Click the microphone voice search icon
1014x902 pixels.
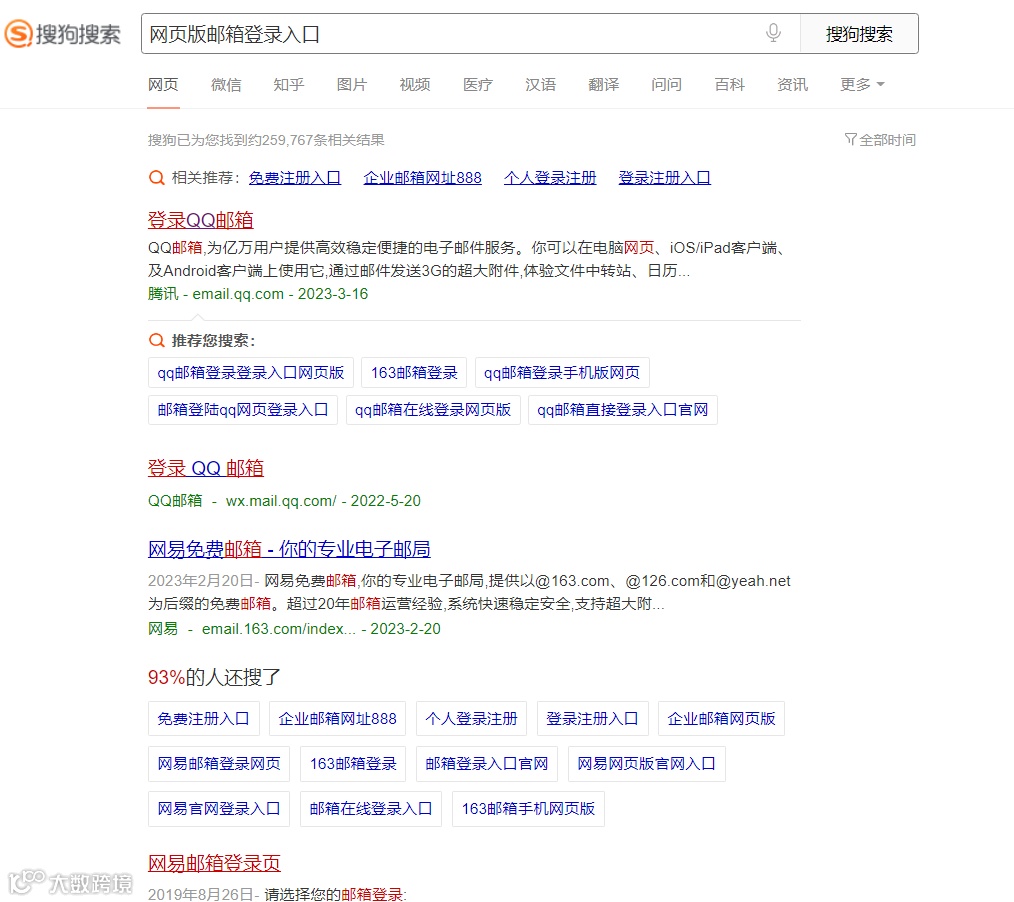point(773,33)
